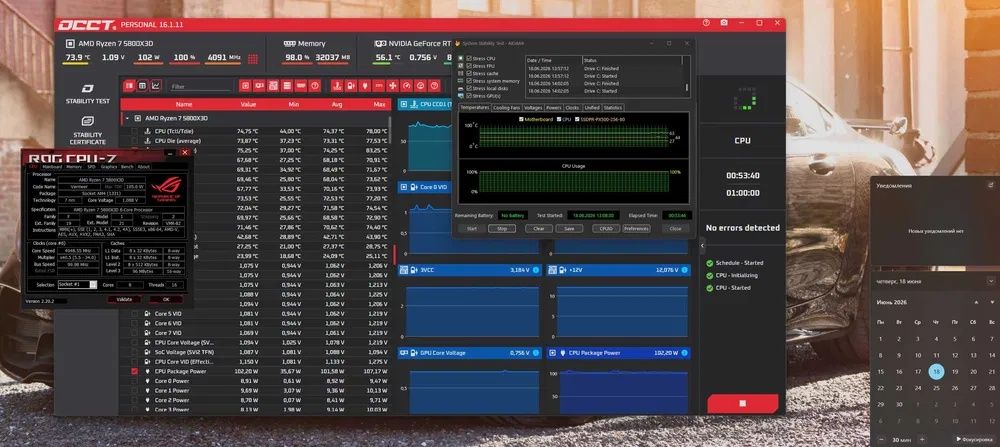The height and width of the screenshot is (447, 1000).
Task: Switch to Clocks tab in AIDA64
Action: 572,108
